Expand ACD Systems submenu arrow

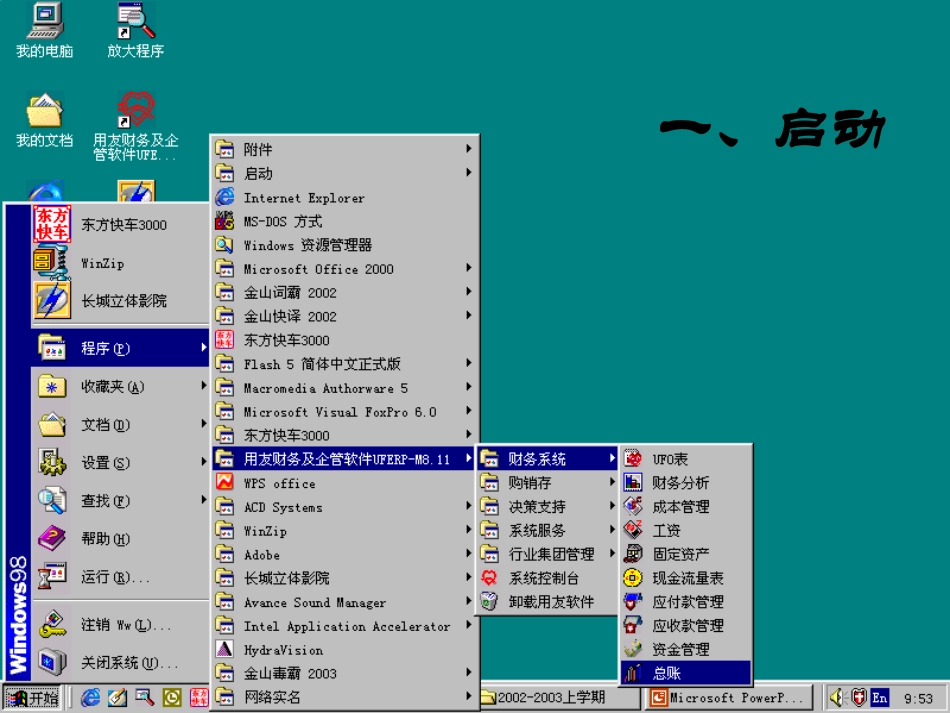point(468,506)
